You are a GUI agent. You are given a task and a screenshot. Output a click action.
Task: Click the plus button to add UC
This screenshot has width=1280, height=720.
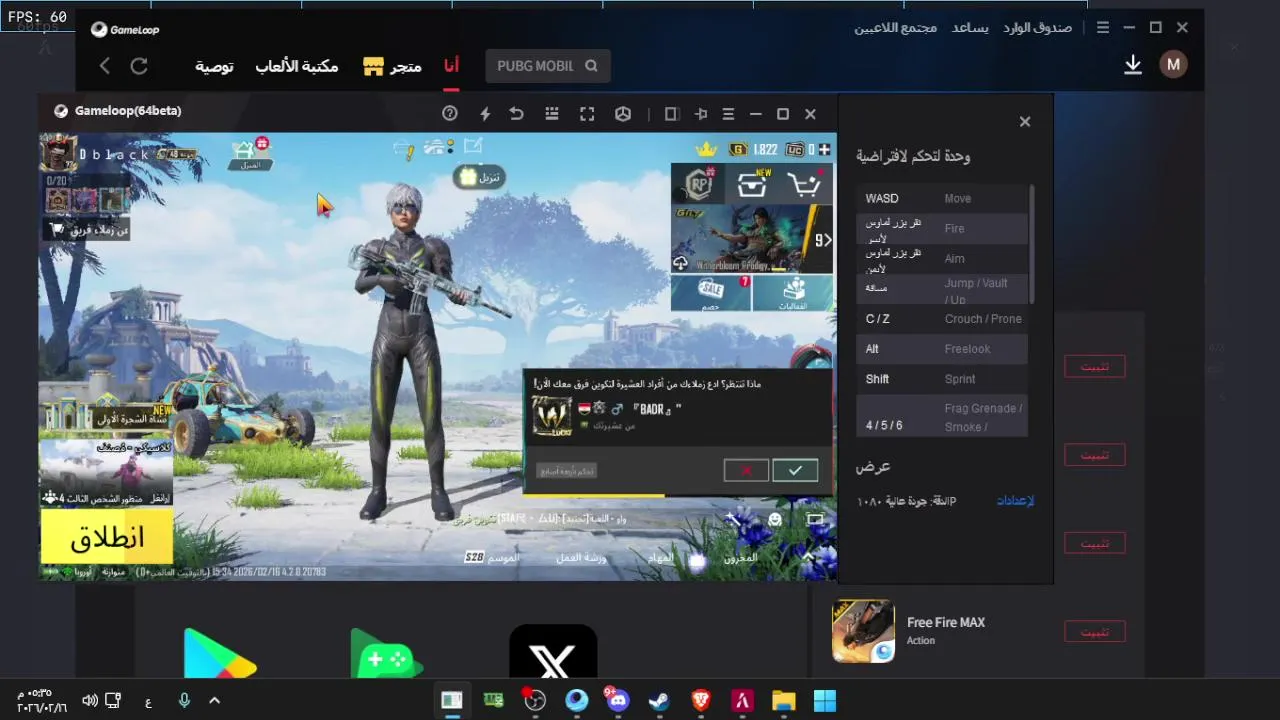(825, 149)
